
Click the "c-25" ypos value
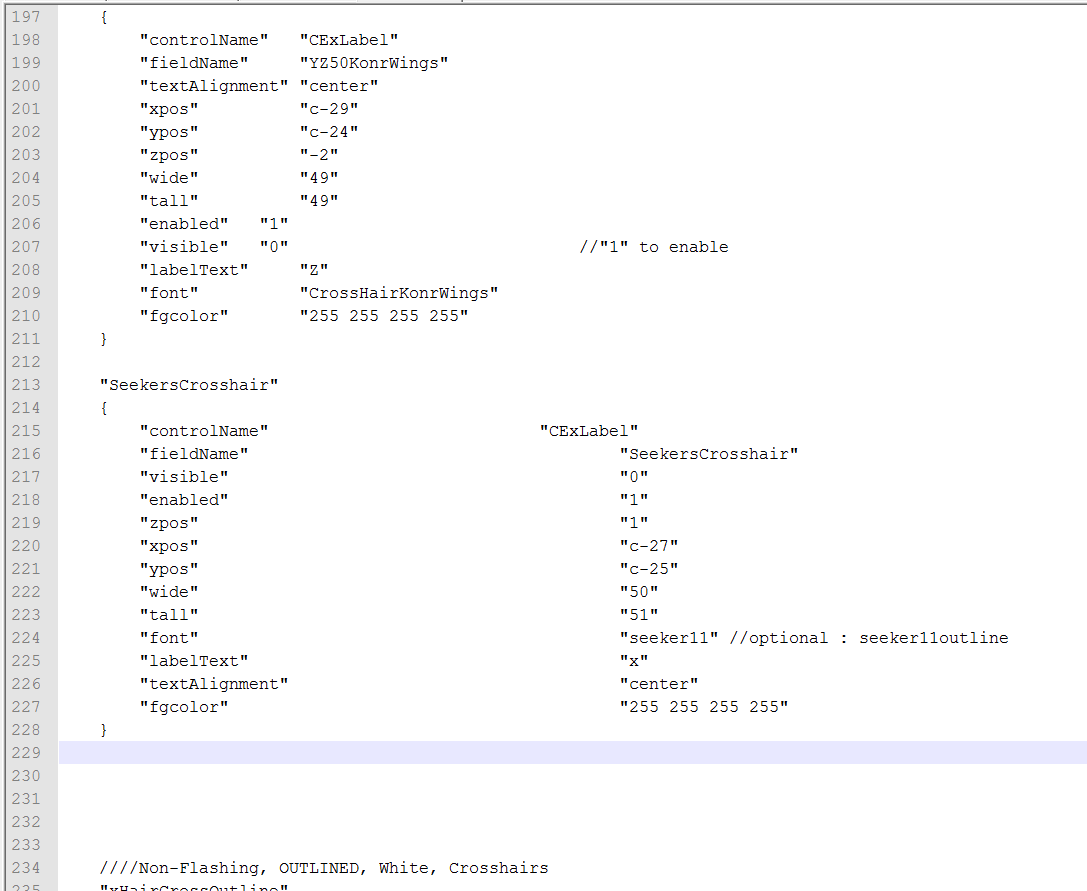(x=649, y=569)
